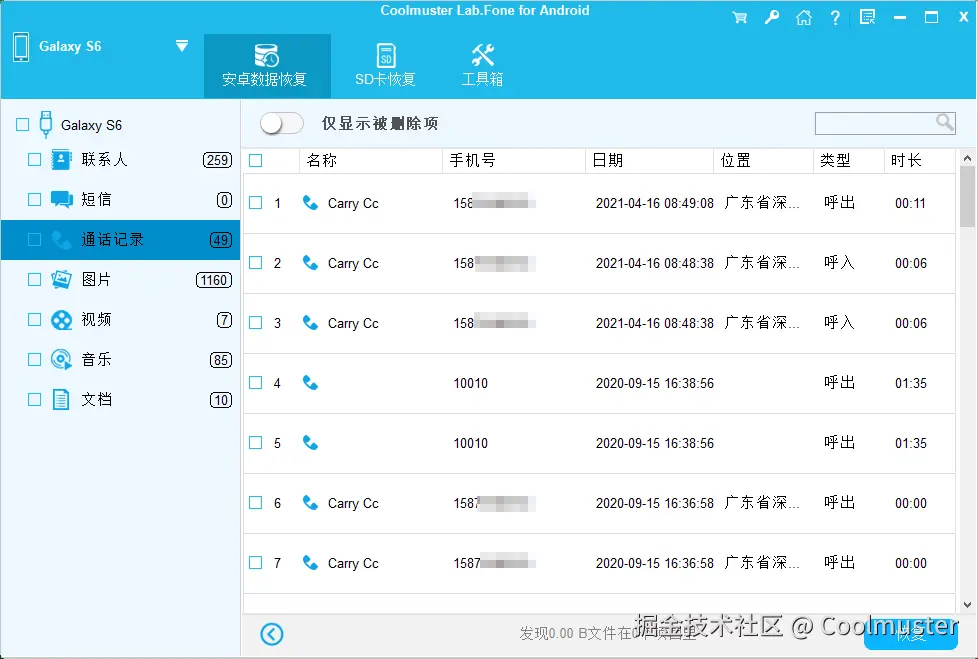This screenshot has width=978, height=659.
Task: Enable the 仅显示被删除项 deleted-only switch
Action: pos(281,122)
